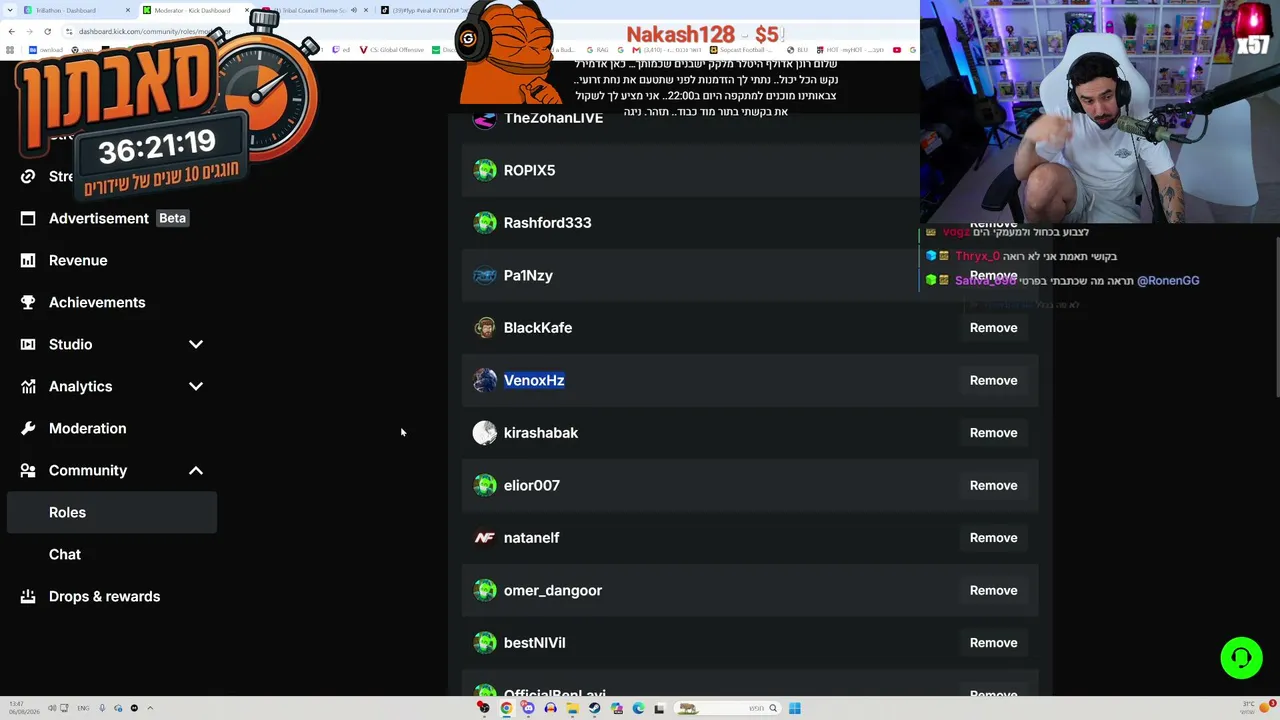
Task: Remove kirashabak from moderators
Action: tap(993, 433)
